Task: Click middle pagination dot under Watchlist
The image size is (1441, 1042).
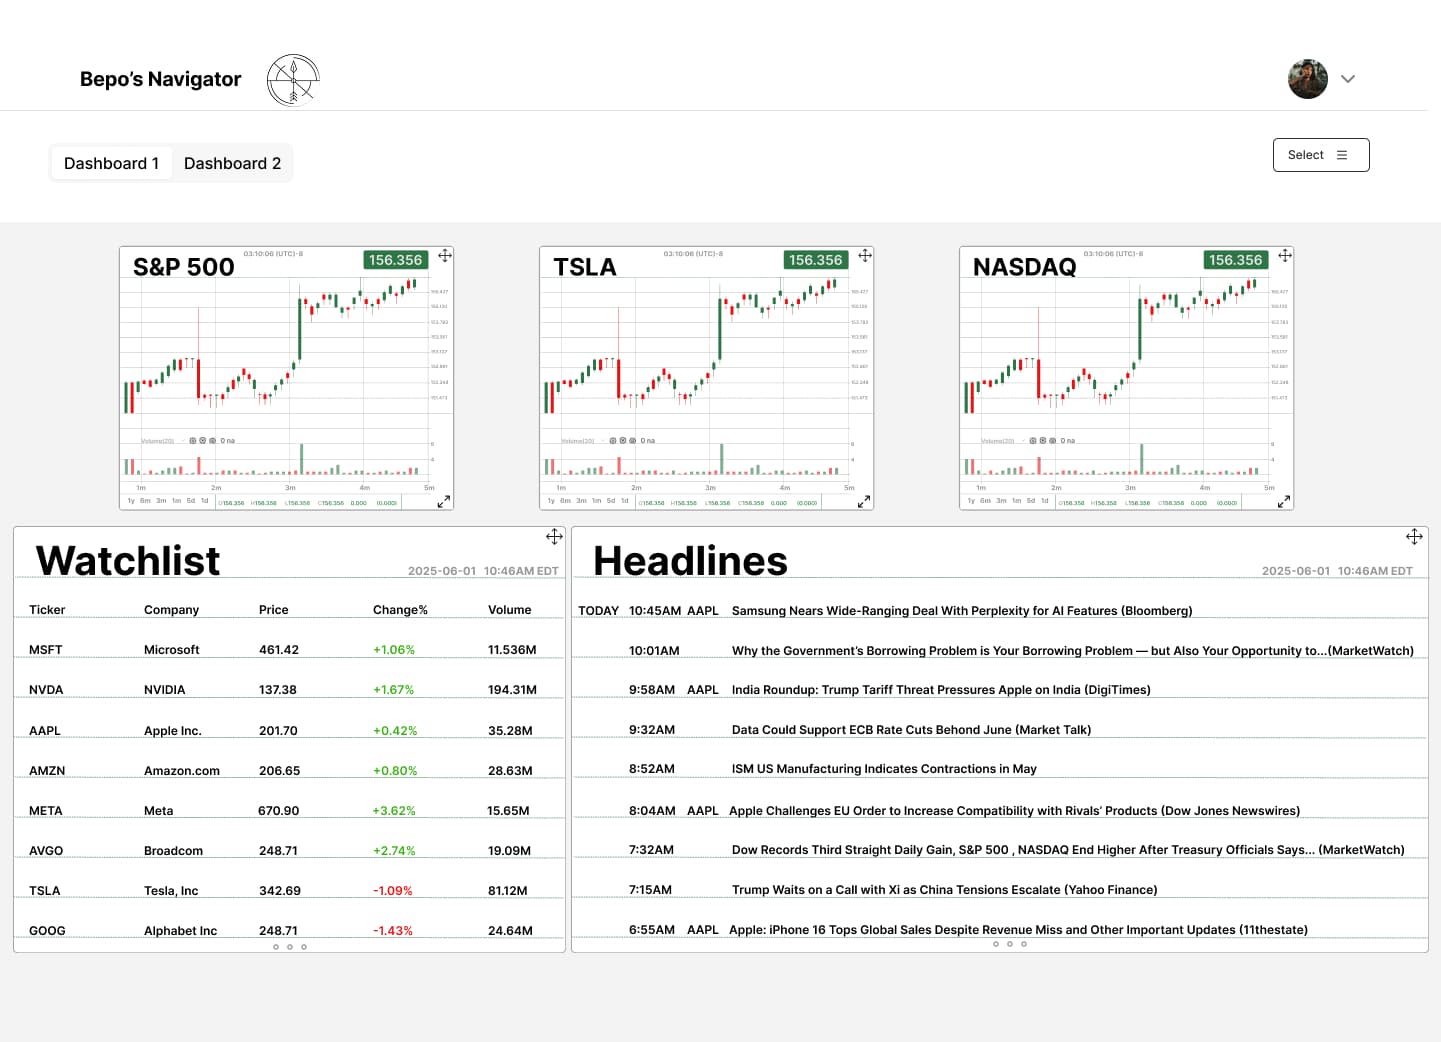Action: tap(290, 947)
